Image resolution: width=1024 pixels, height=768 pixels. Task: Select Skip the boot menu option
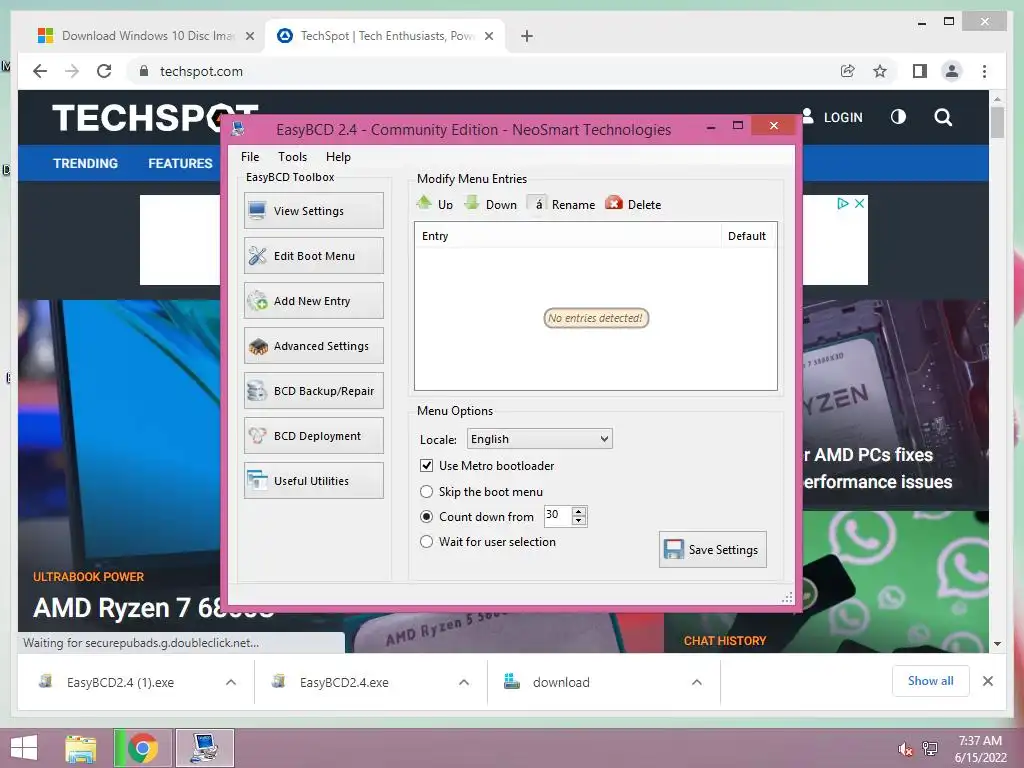426,491
